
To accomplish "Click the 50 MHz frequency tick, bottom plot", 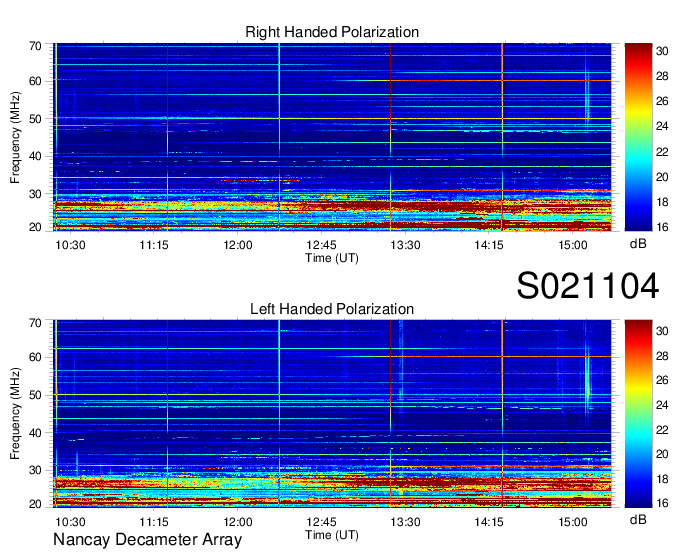I will pos(36,395).
